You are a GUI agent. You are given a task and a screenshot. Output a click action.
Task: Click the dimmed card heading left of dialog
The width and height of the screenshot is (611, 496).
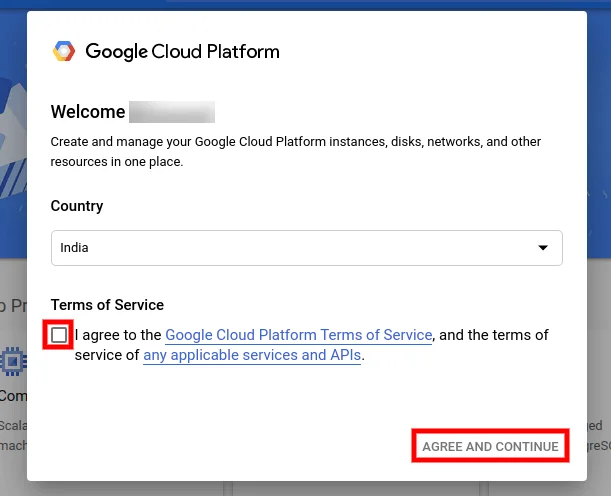point(12,306)
